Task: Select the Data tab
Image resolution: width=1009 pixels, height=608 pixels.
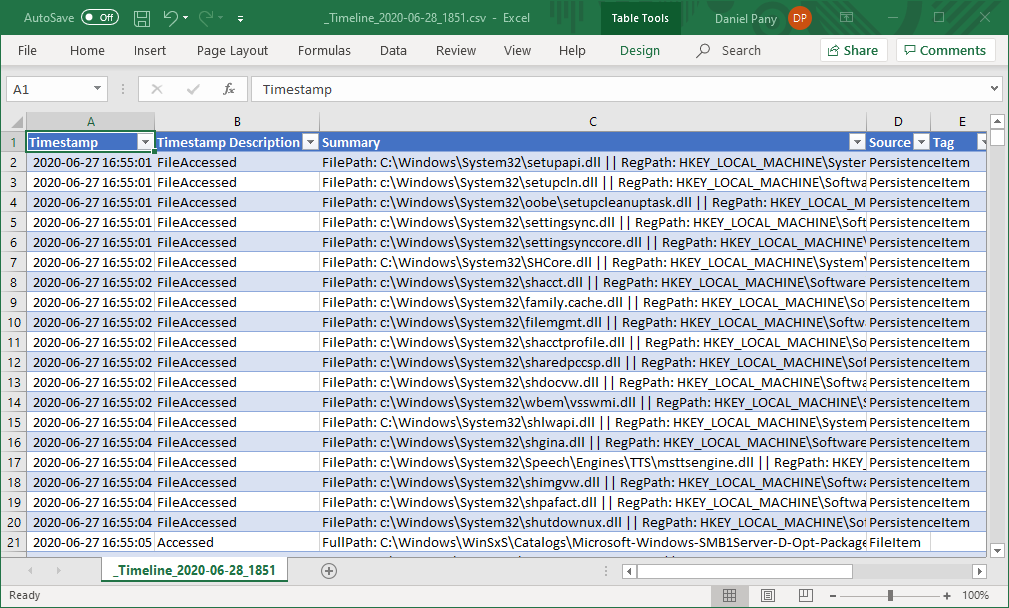Action: click(393, 50)
